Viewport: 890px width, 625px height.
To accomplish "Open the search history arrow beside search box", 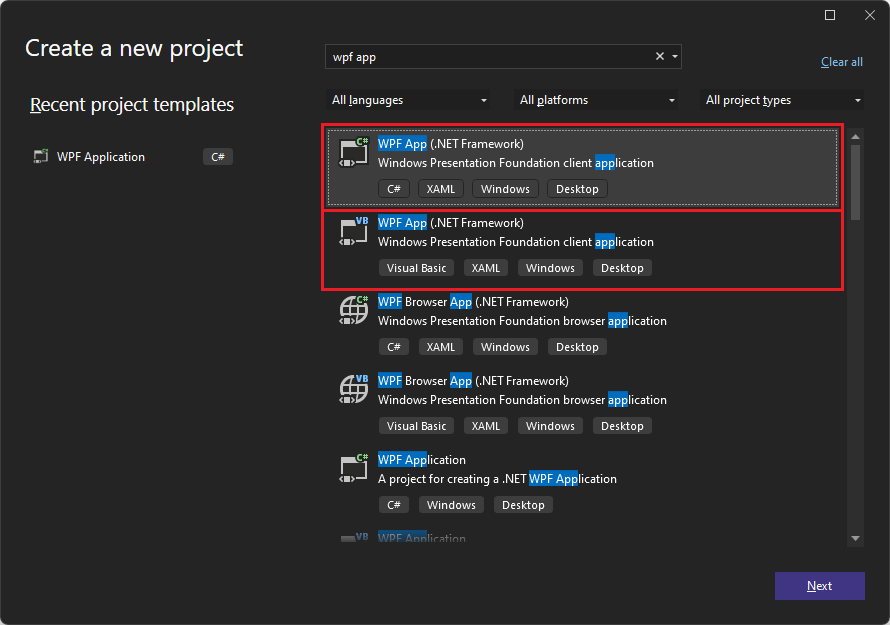I will [x=674, y=56].
